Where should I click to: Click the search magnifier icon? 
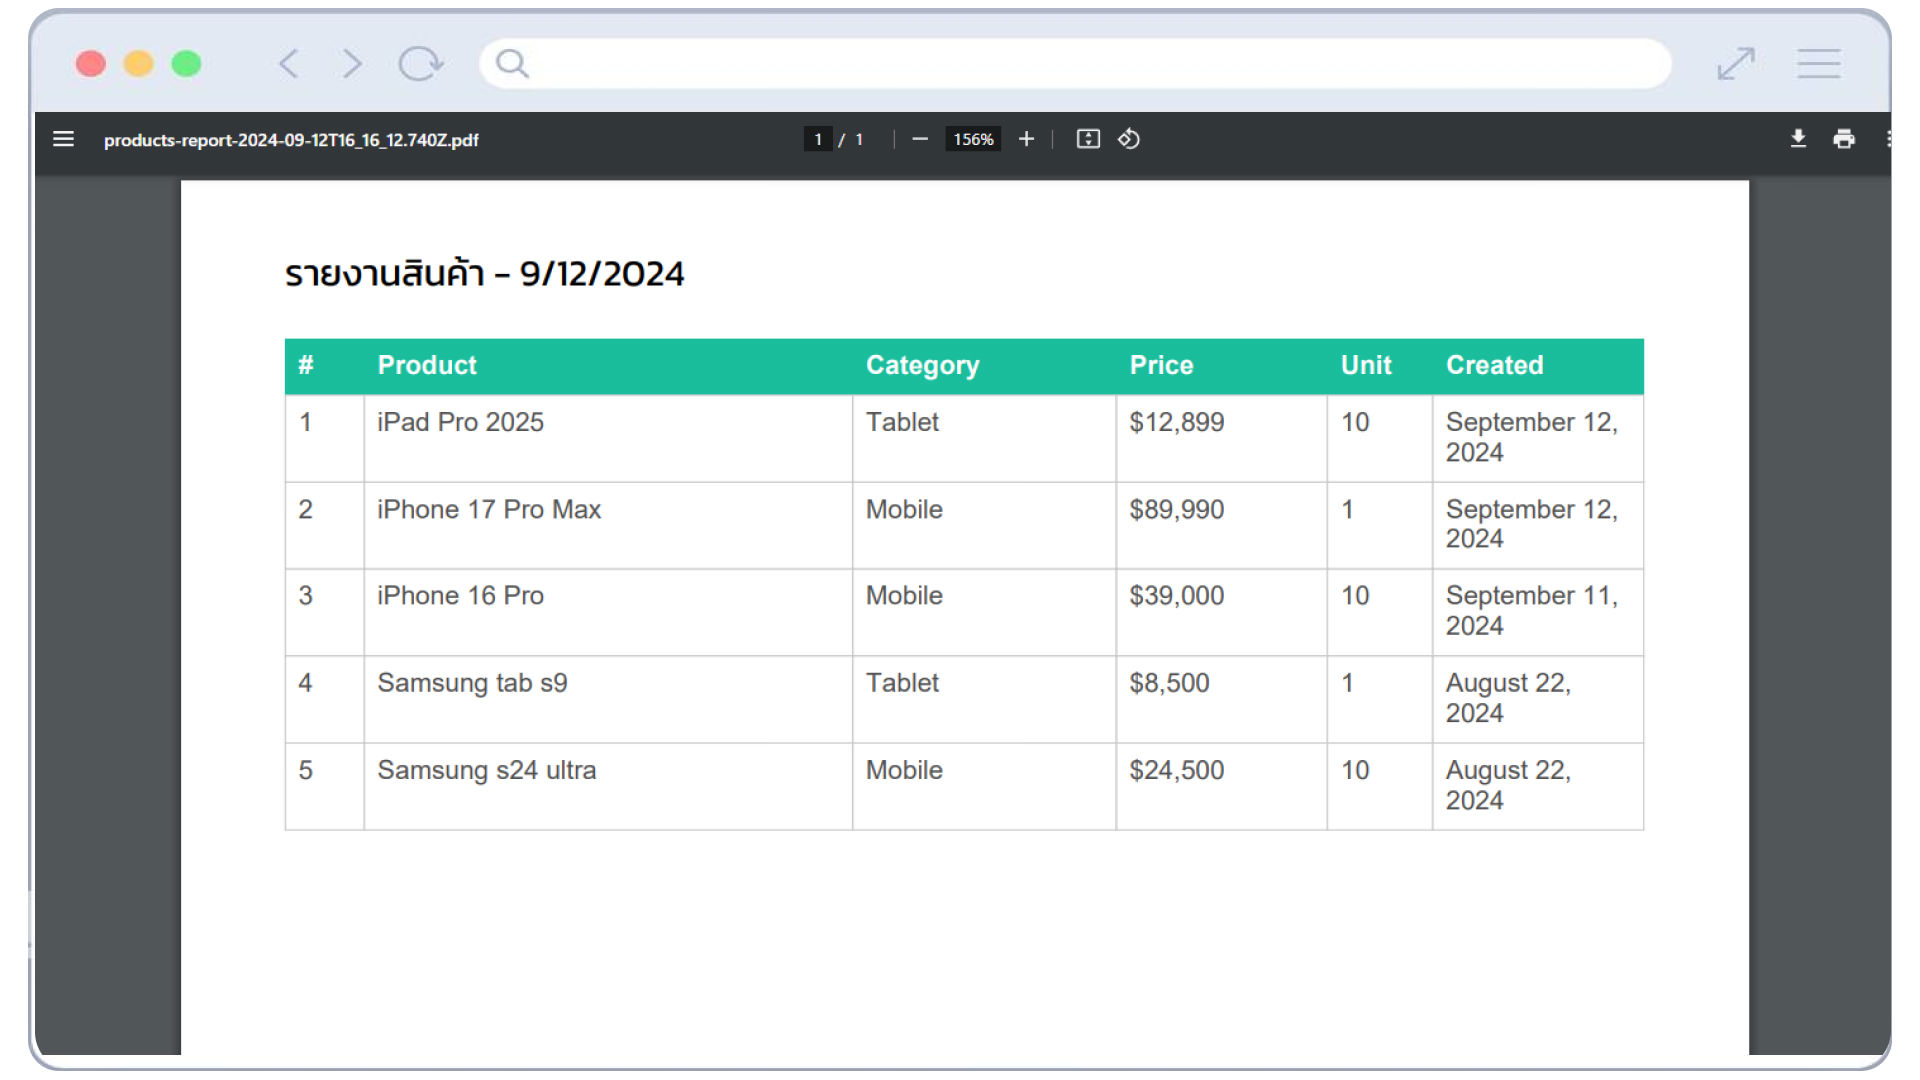[512, 64]
